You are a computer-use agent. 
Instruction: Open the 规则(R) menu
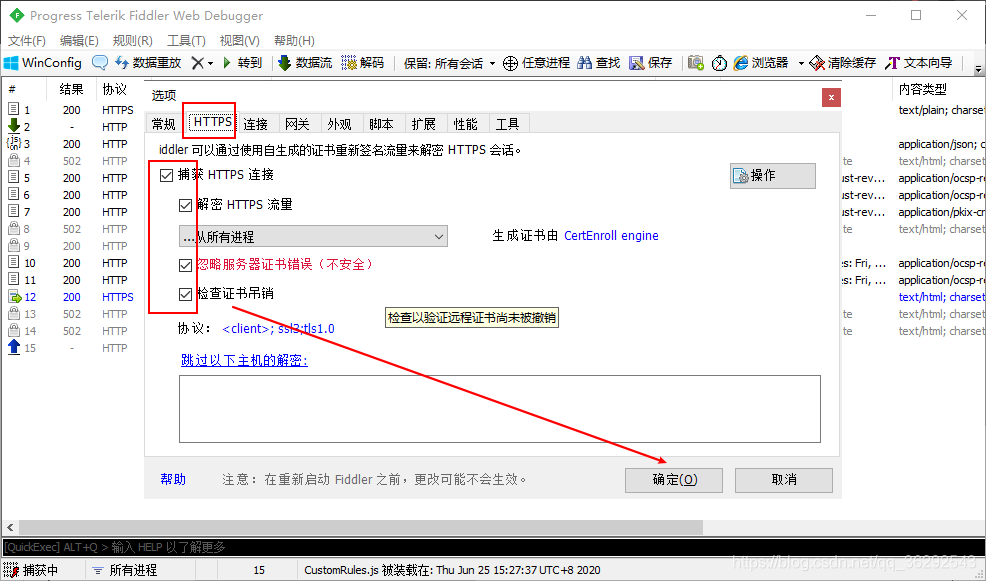[x=132, y=40]
